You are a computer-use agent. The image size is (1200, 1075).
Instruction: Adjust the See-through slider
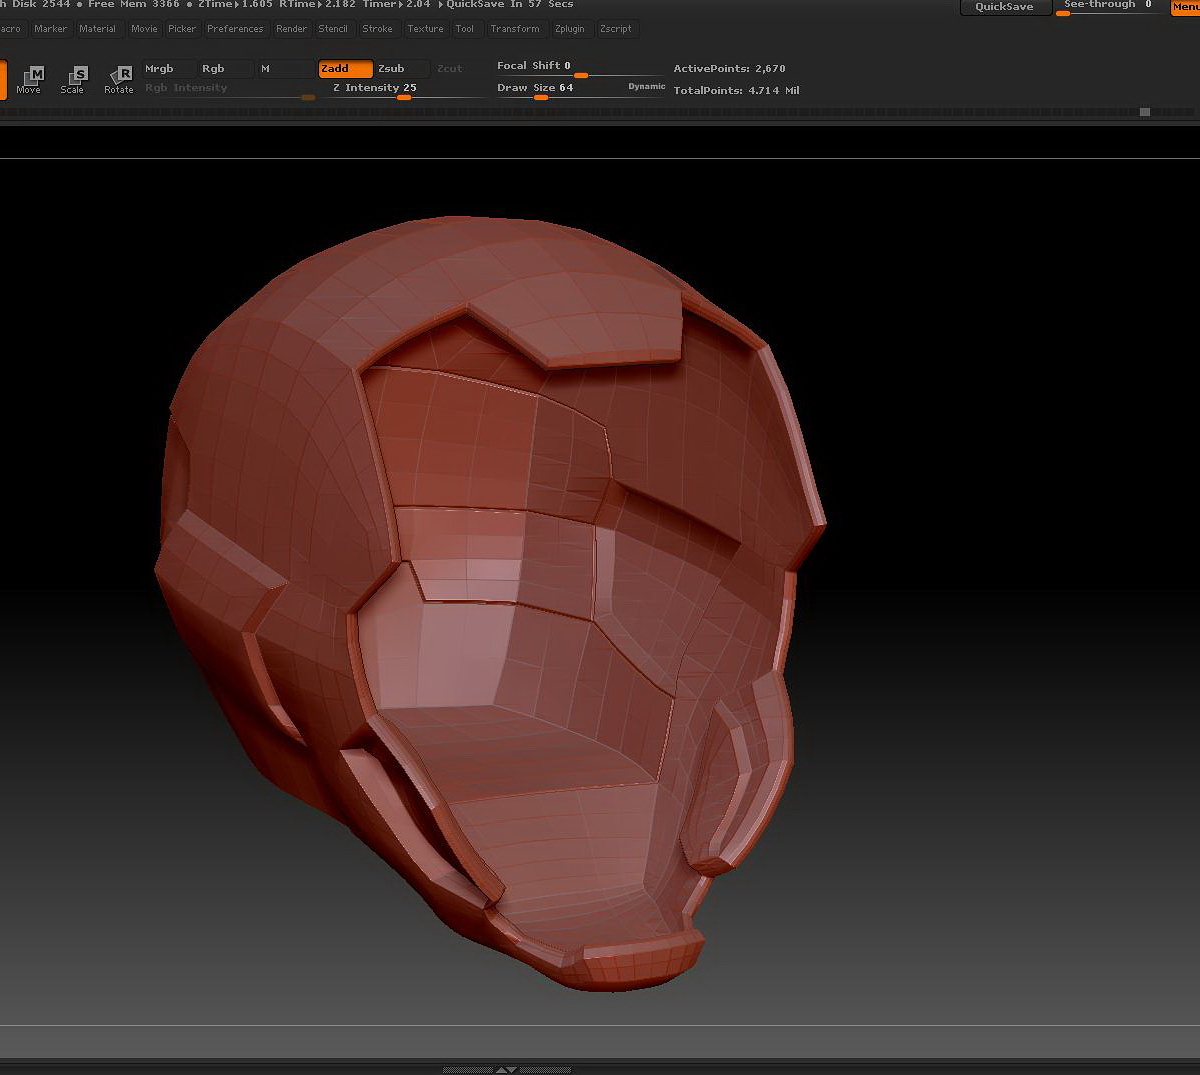tap(1109, 7)
